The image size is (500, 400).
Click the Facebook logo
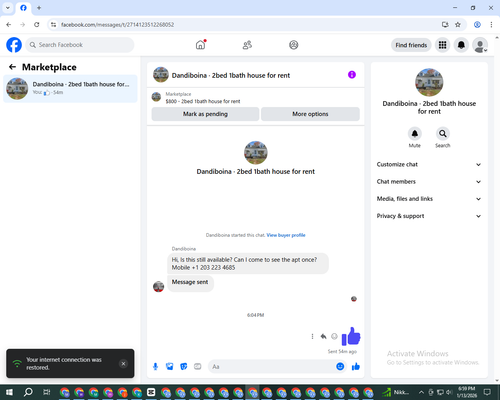(14, 45)
